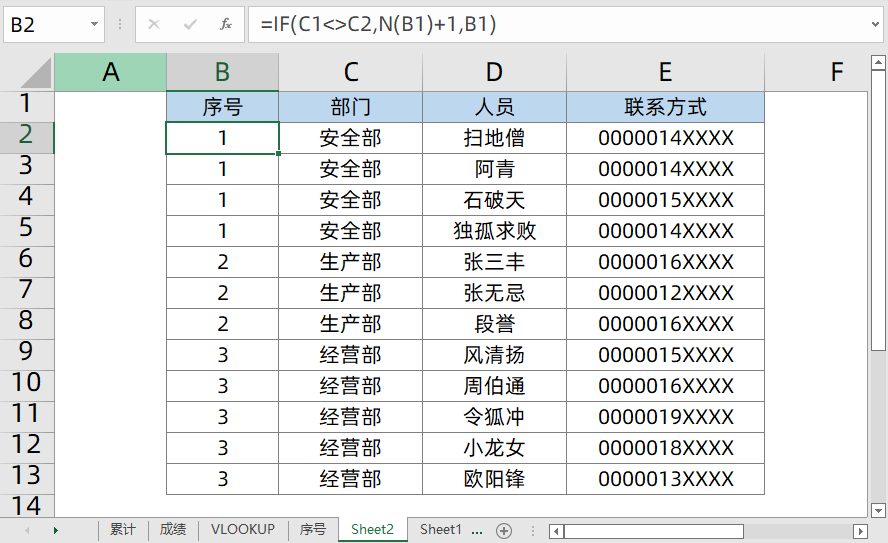
Task: Click vertical scrollbar down arrow
Action: point(878,510)
